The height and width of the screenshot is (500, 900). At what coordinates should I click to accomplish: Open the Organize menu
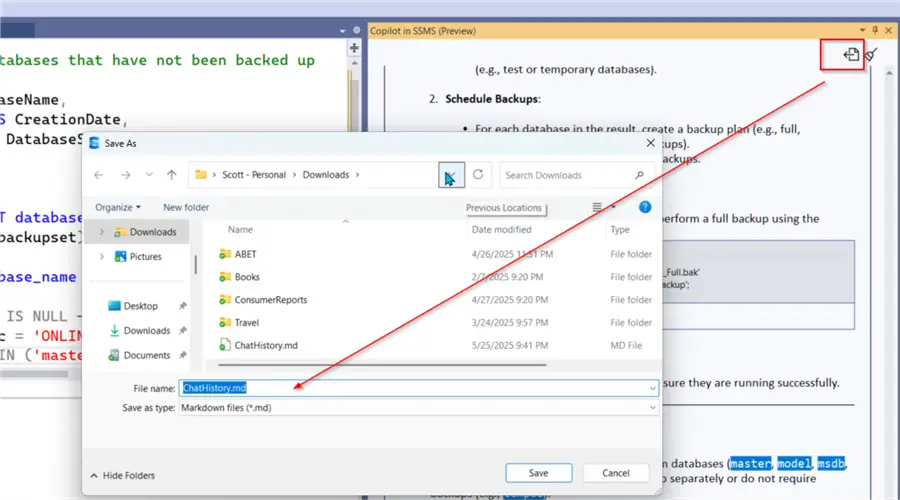pyautogui.click(x=118, y=207)
